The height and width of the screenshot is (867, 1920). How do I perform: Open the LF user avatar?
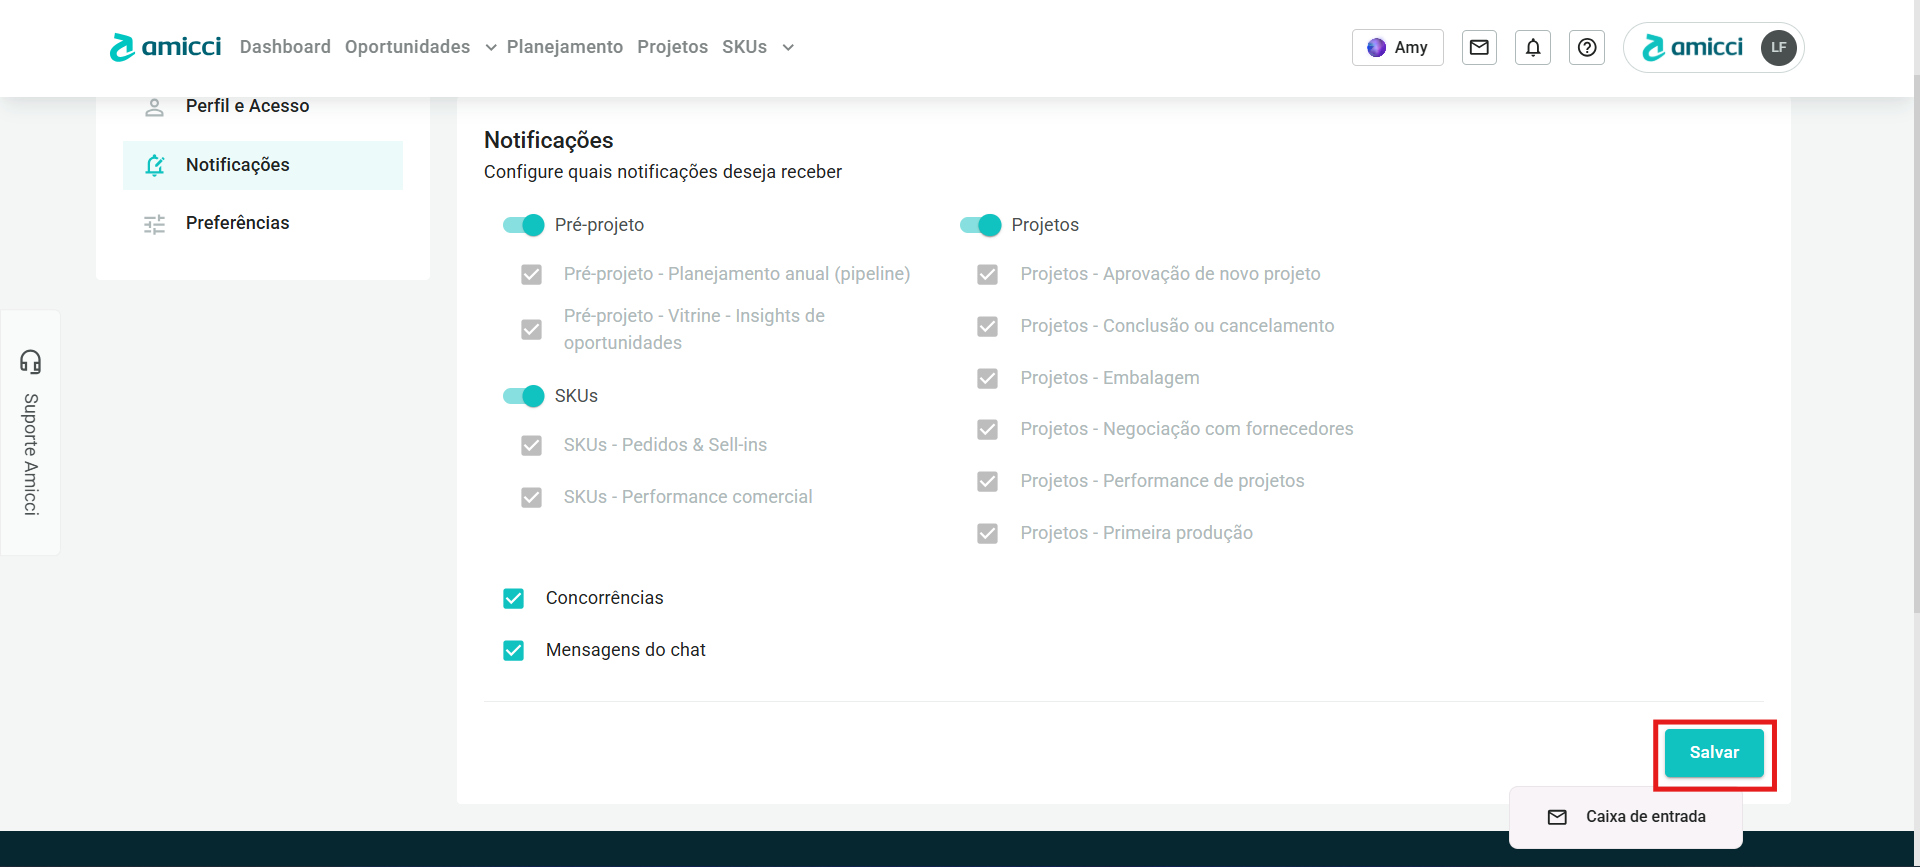click(x=1778, y=47)
